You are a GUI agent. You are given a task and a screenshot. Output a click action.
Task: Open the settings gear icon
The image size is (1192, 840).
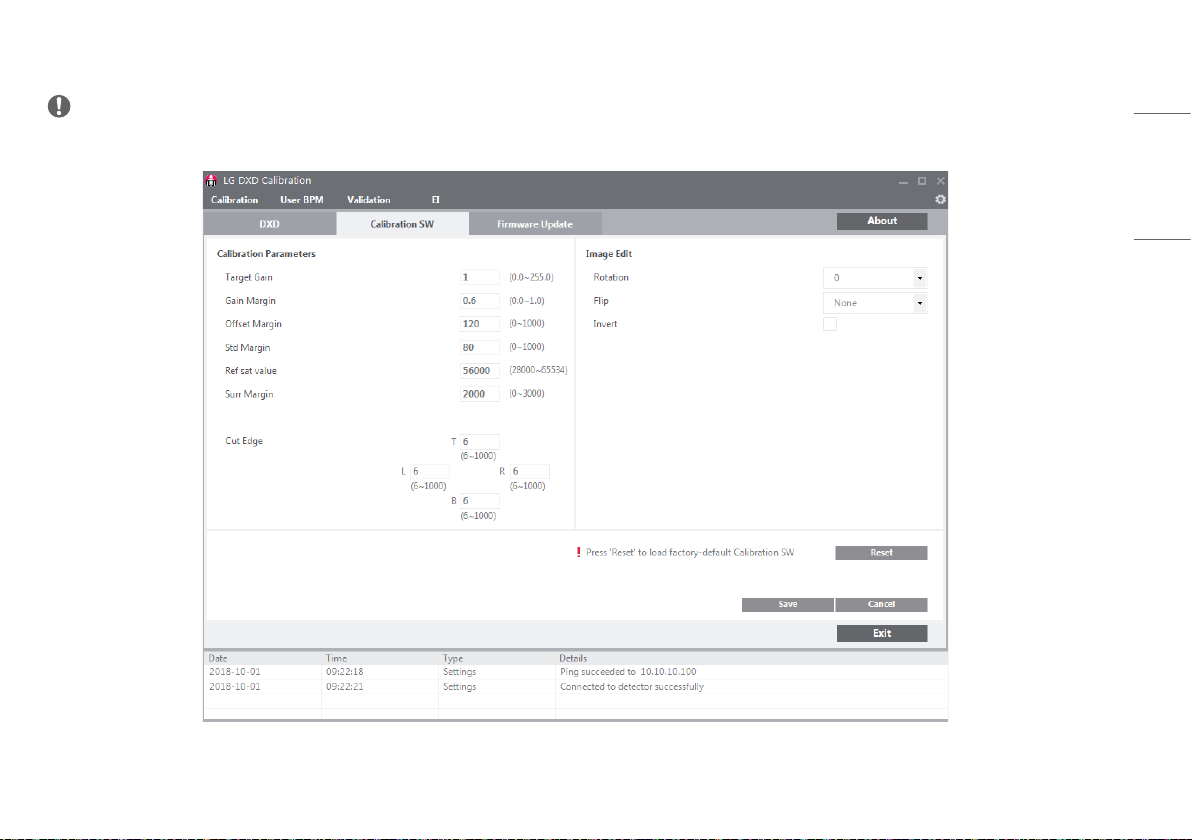point(940,199)
